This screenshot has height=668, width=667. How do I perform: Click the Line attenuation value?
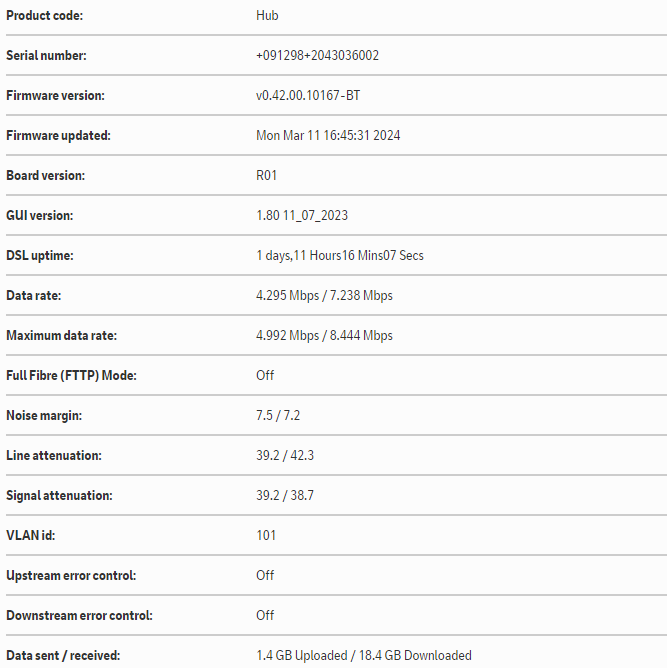pos(284,456)
